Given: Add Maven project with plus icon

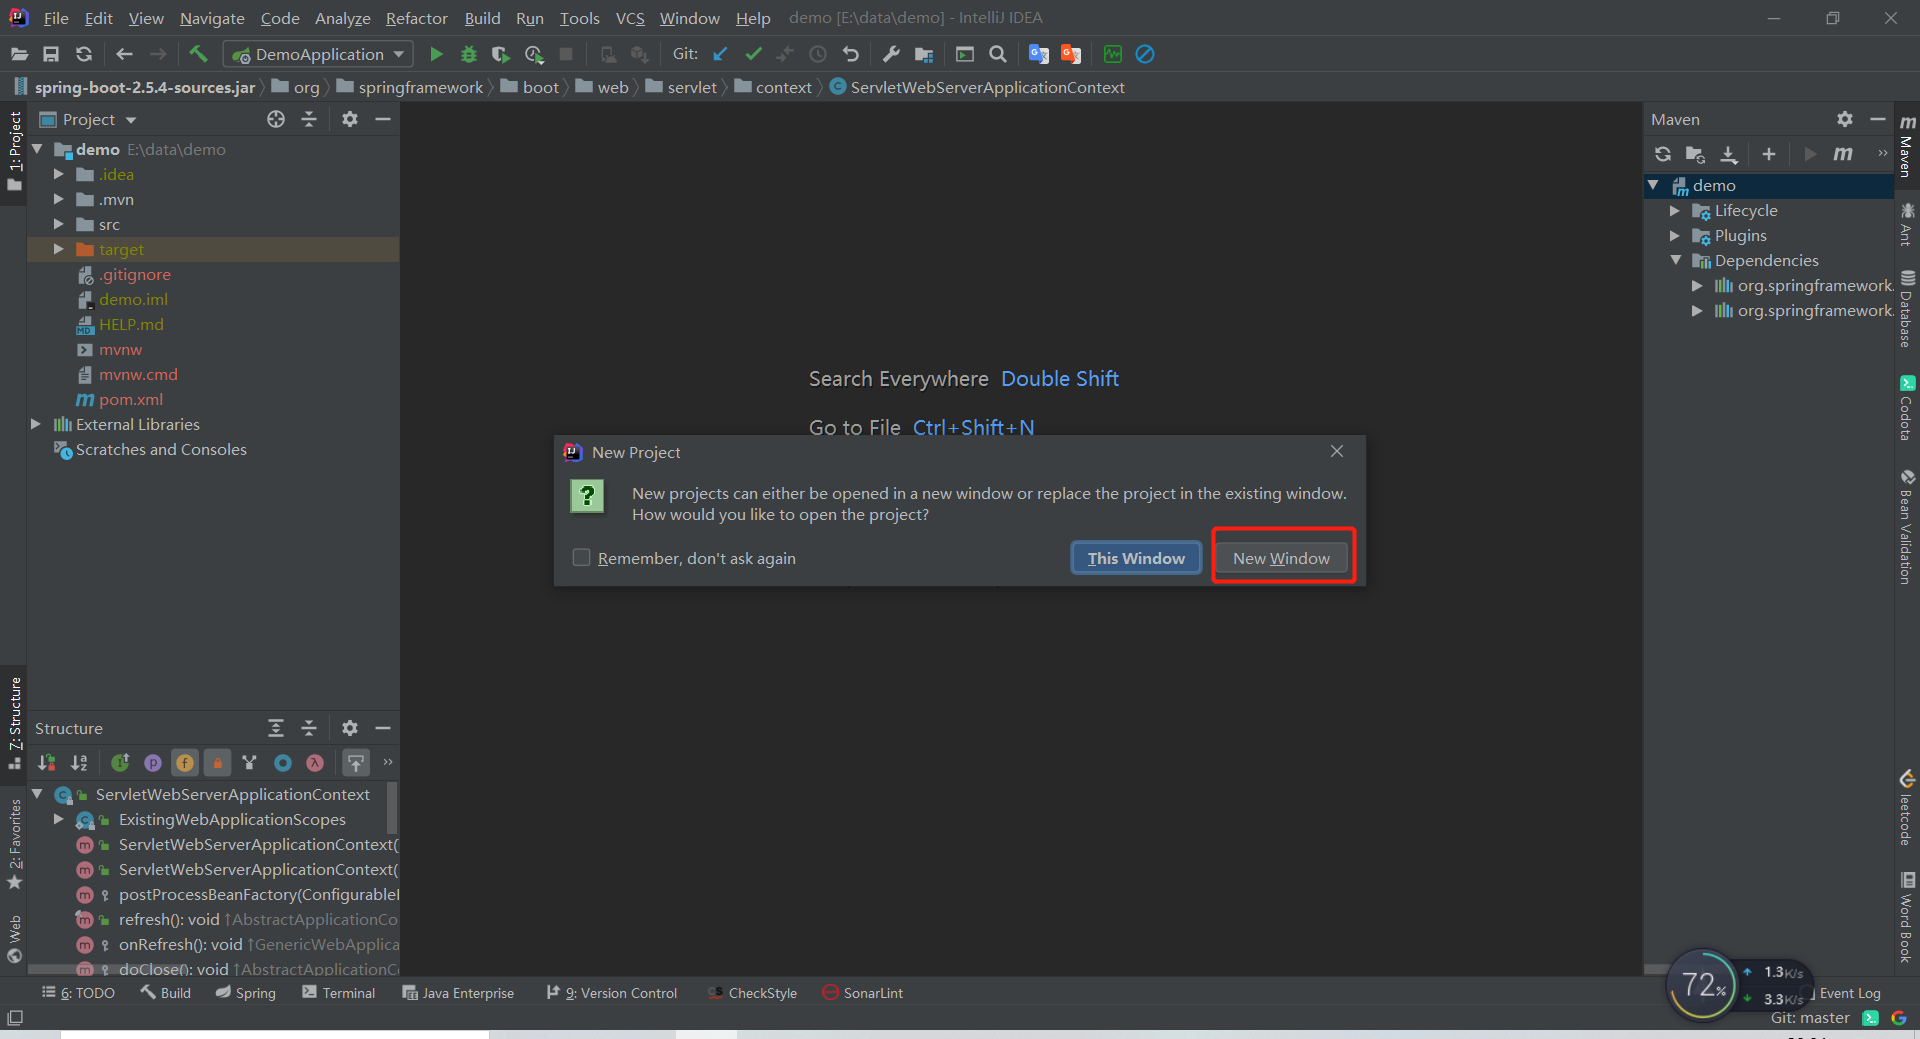Looking at the screenshot, I should [1768, 154].
